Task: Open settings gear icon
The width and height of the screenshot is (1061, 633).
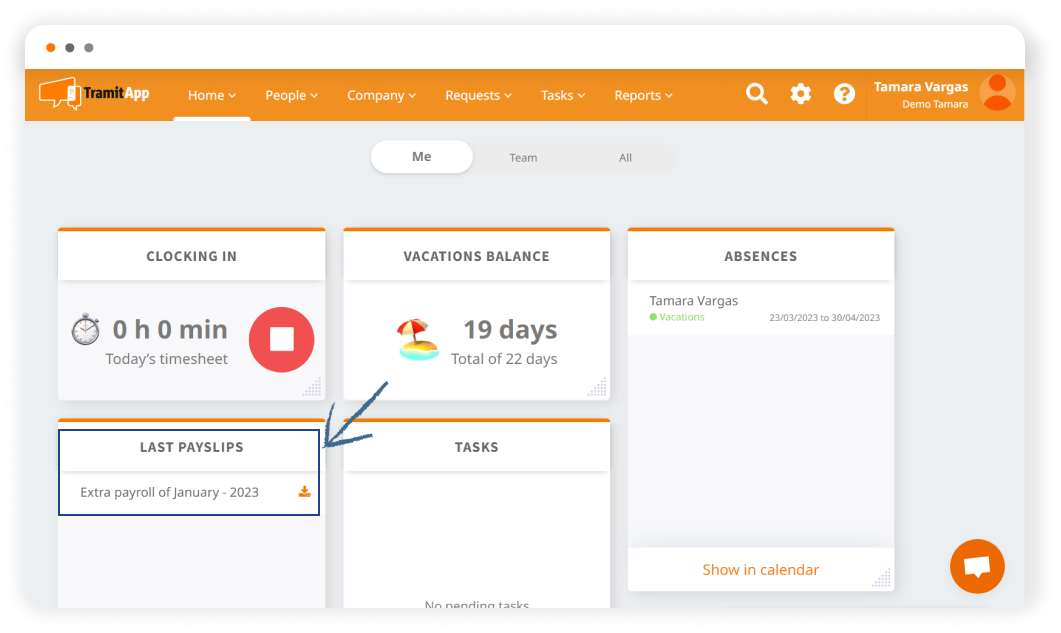Action: [801, 94]
